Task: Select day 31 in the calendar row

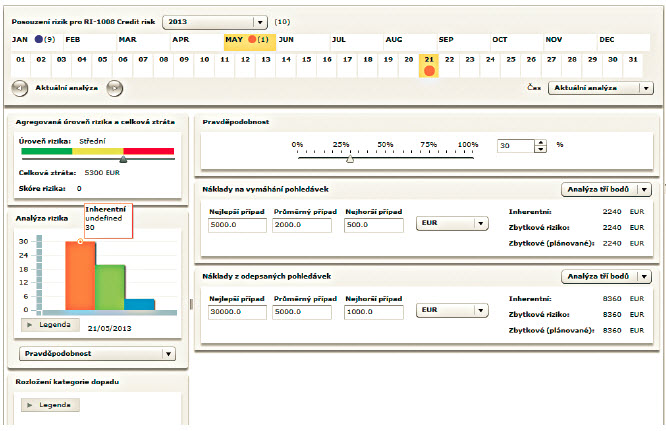Action: pos(633,65)
